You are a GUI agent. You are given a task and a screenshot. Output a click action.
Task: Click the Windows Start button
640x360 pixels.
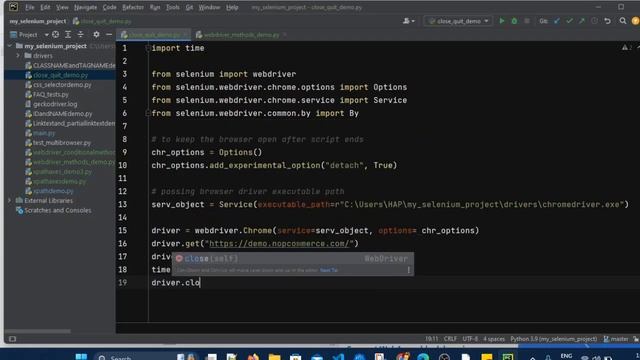81,357
